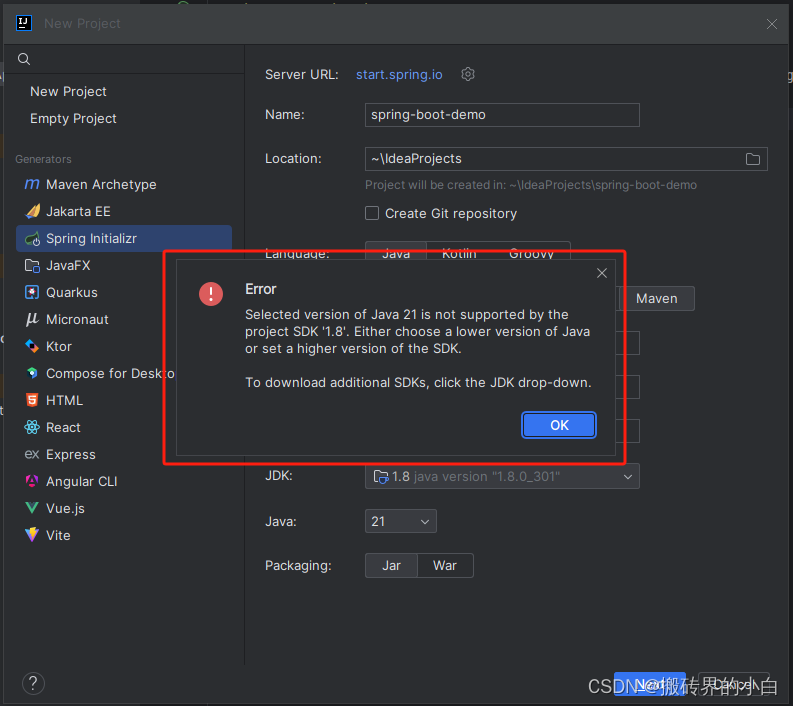Click the Express ex icon
This screenshot has height=706, width=793.
pyautogui.click(x=32, y=454)
